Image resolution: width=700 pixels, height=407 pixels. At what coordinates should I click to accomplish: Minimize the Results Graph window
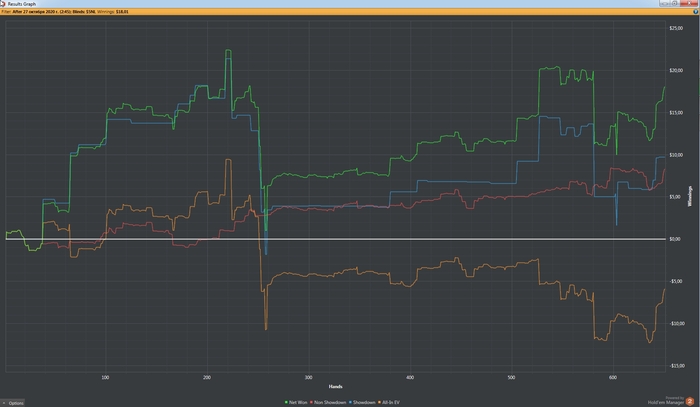[664, 3]
